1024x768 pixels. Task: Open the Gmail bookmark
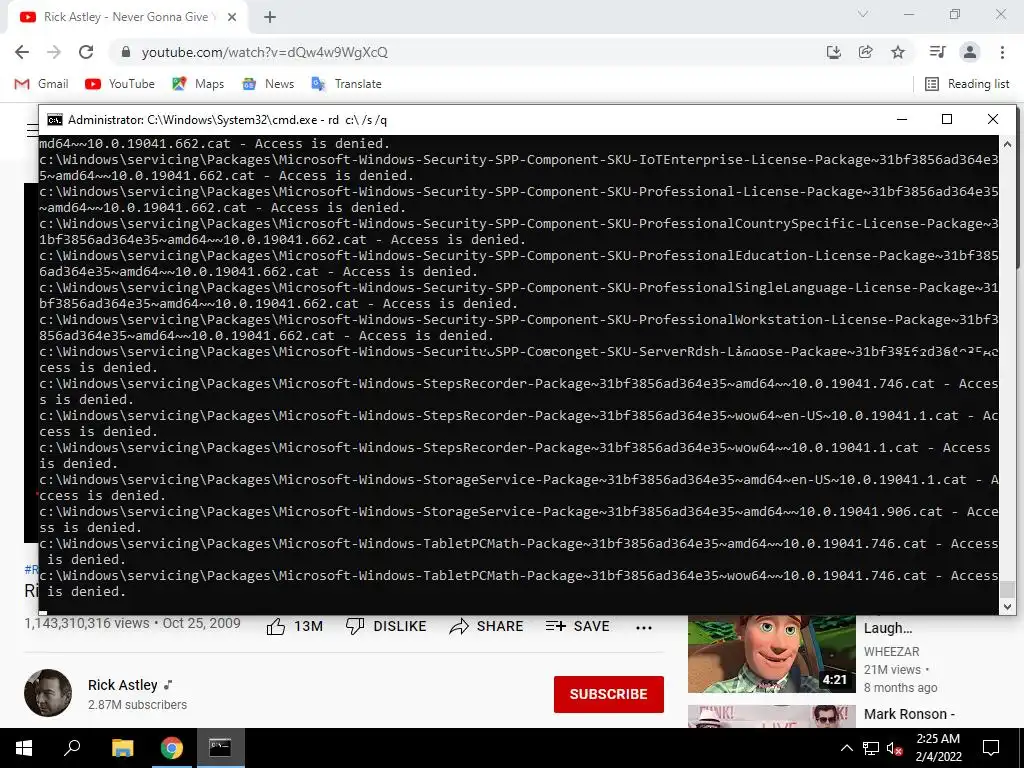click(x=41, y=84)
